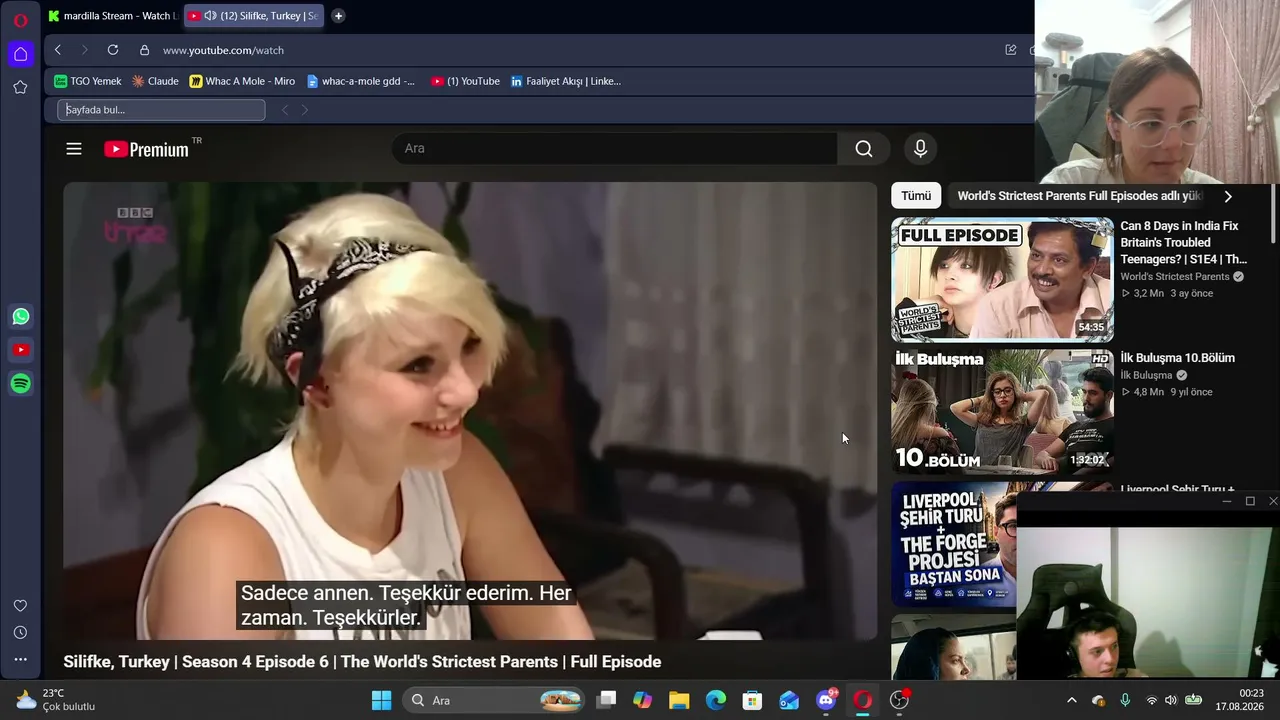This screenshot has height=720, width=1280.
Task: Open YouTube shortcut in Opera sidebar
Action: (x=21, y=350)
